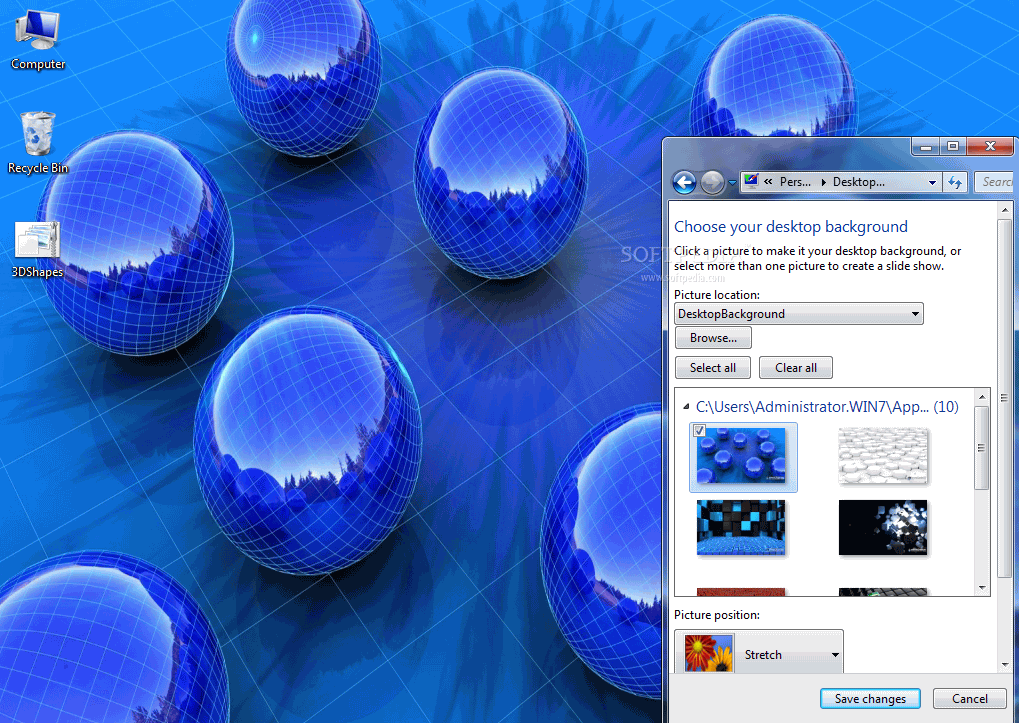Click the greyed Forward navigation arrow

[712, 183]
